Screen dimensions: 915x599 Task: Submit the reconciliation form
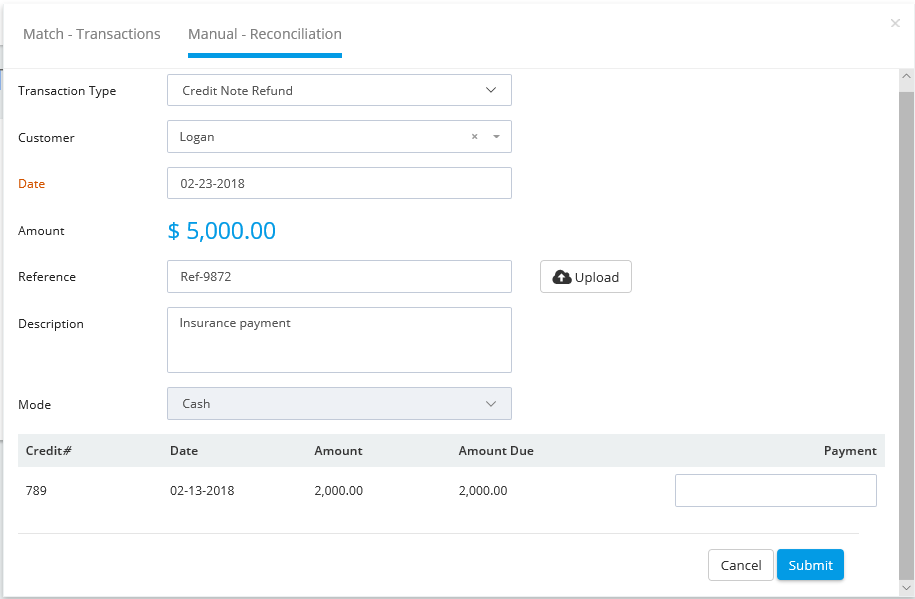tap(810, 565)
